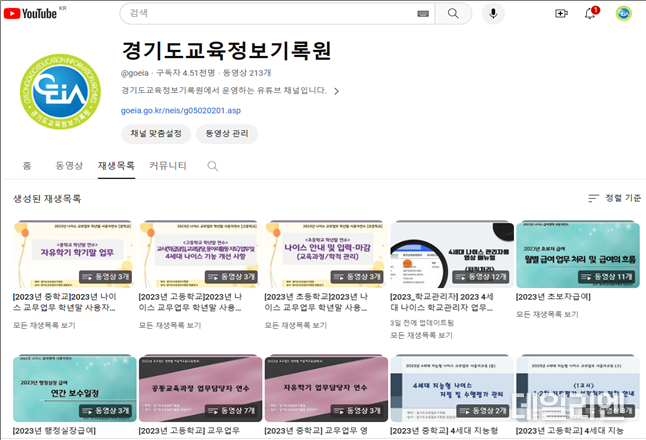This screenshot has width=646, height=440.
Task: Open goeia.go.kr/neis/g05020201.asp link
Action: coord(181,110)
